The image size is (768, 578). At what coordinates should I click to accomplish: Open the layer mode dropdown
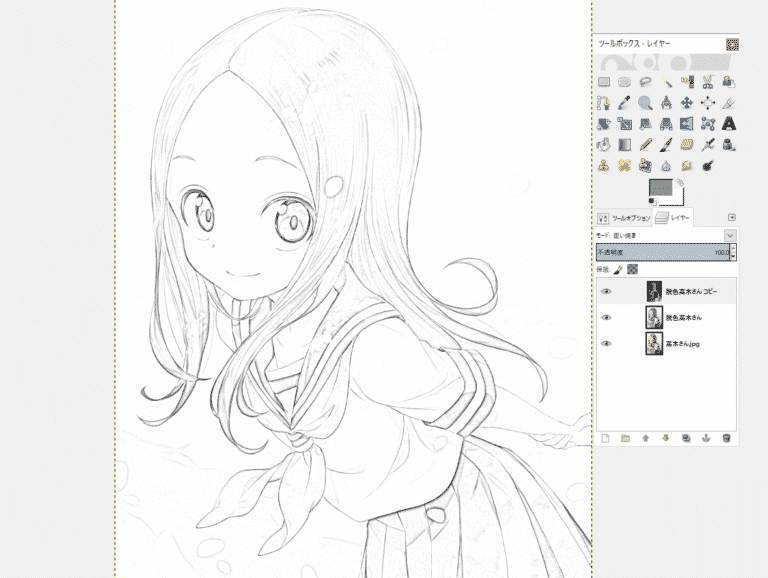[730, 235]
